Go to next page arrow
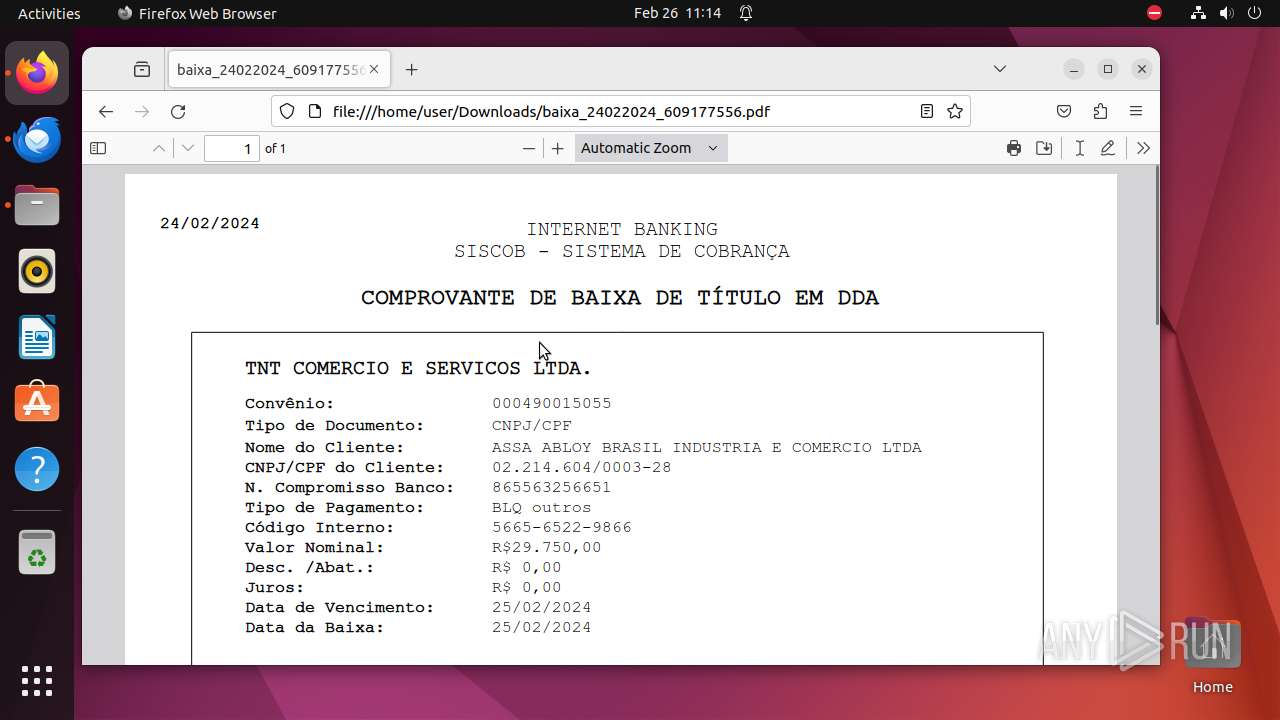Viewport: 1280px width, 720px height. (188, 148)
